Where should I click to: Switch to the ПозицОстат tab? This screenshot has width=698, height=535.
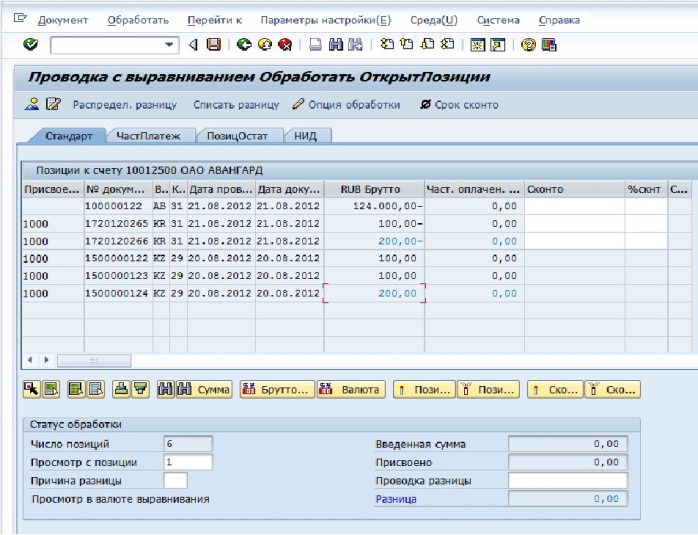click(238, 136)
